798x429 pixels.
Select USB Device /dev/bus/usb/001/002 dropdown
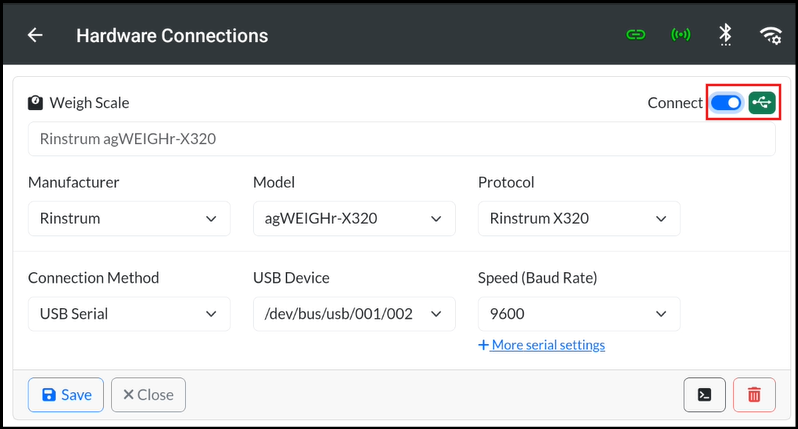click(x=354, y=314)
